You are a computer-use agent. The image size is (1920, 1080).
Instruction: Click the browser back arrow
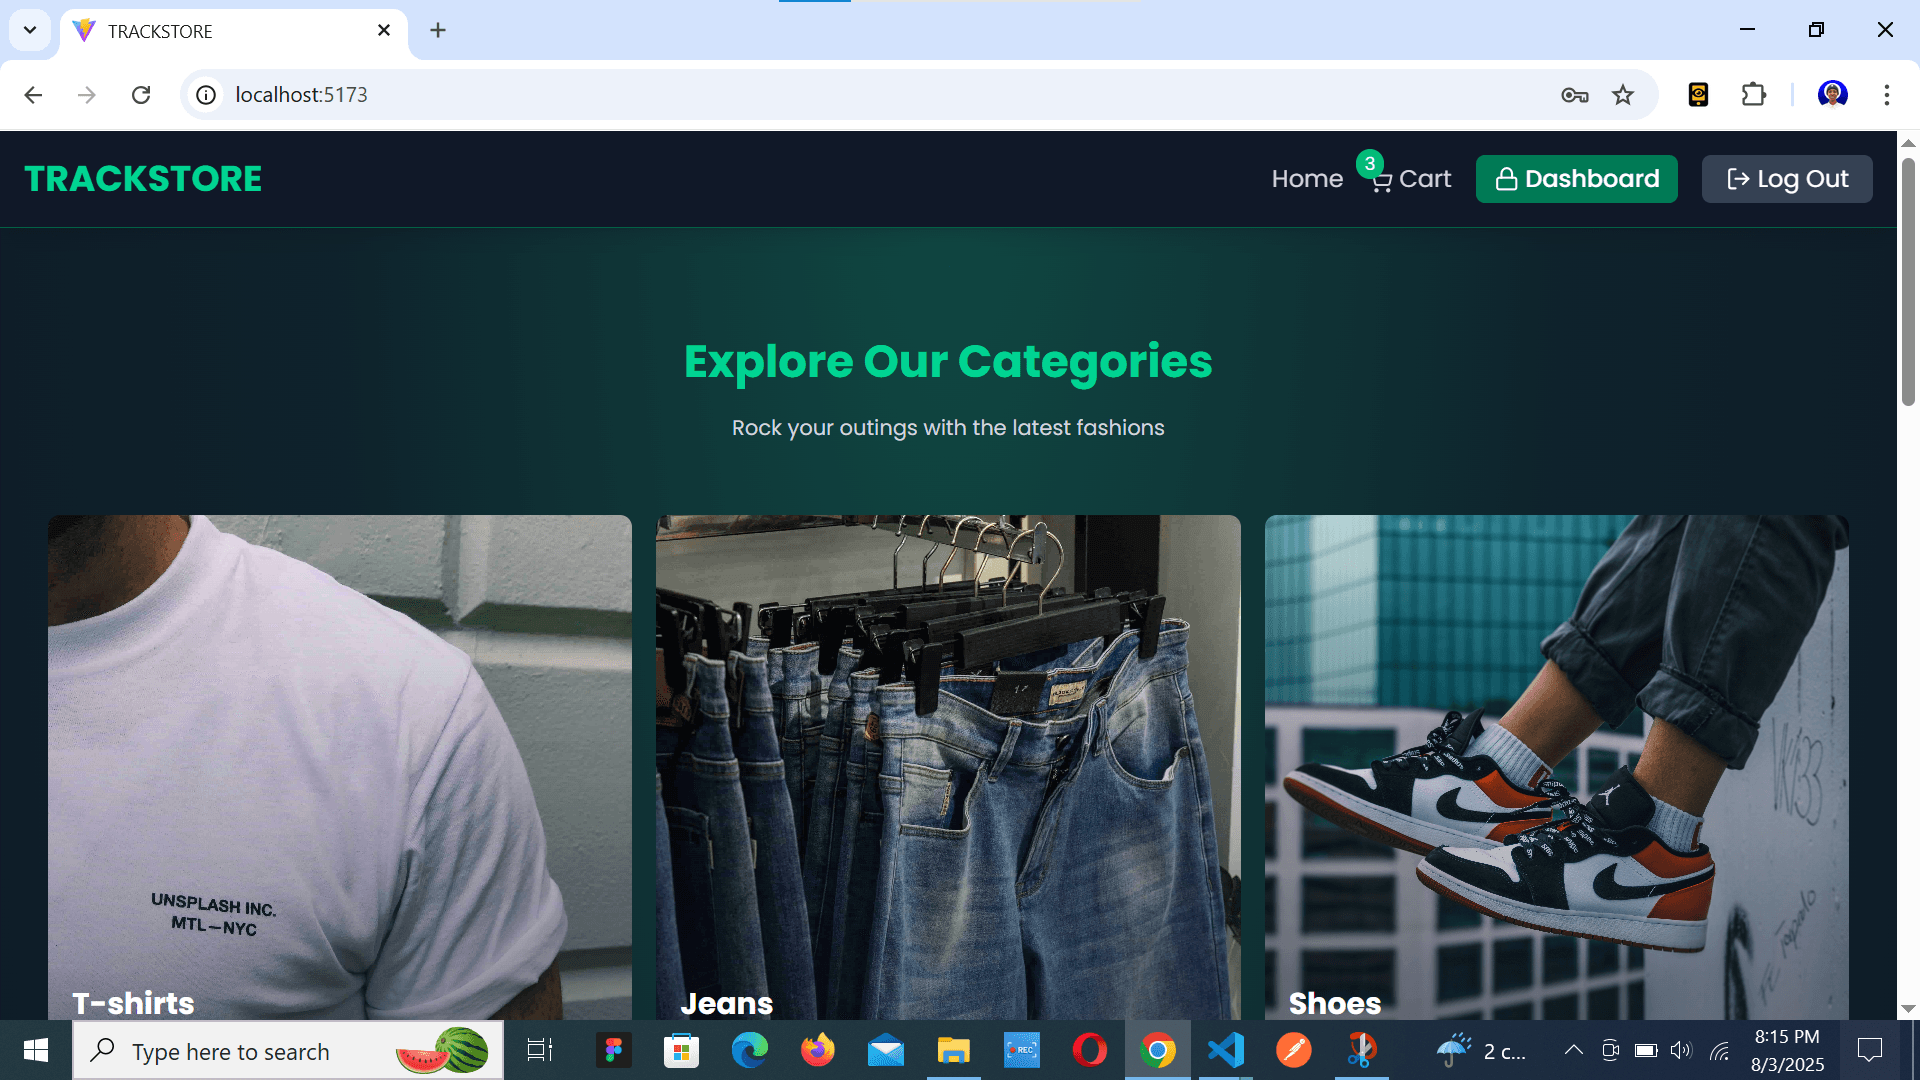(x=33, y=95)
